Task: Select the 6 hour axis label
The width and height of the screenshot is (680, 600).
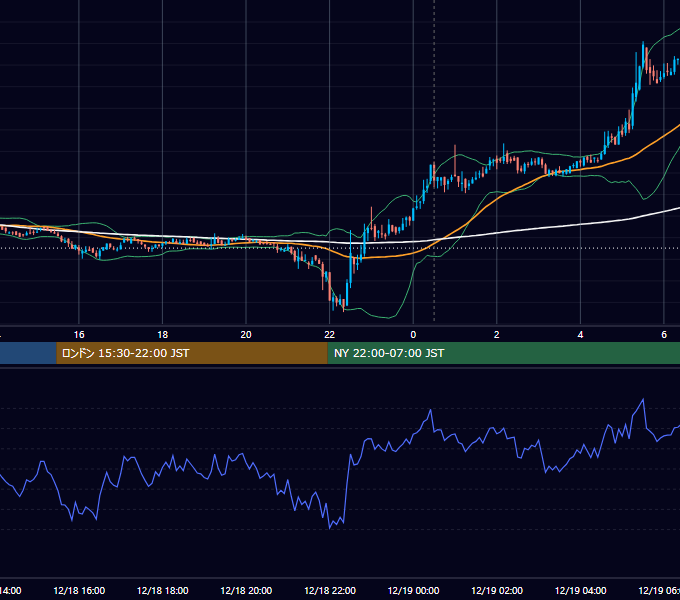Action: [x=664, y=335]
